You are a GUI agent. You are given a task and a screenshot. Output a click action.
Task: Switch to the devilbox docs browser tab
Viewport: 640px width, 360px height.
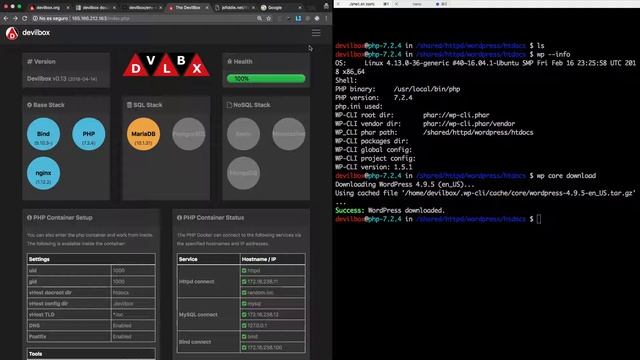click(95, 7)
